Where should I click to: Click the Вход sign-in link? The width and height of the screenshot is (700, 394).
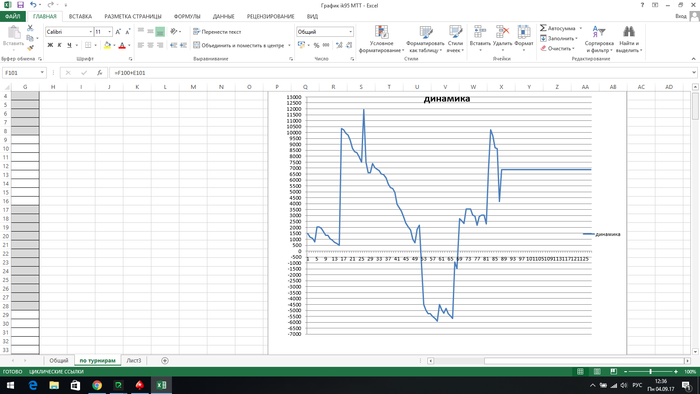(x=681, y=16)
